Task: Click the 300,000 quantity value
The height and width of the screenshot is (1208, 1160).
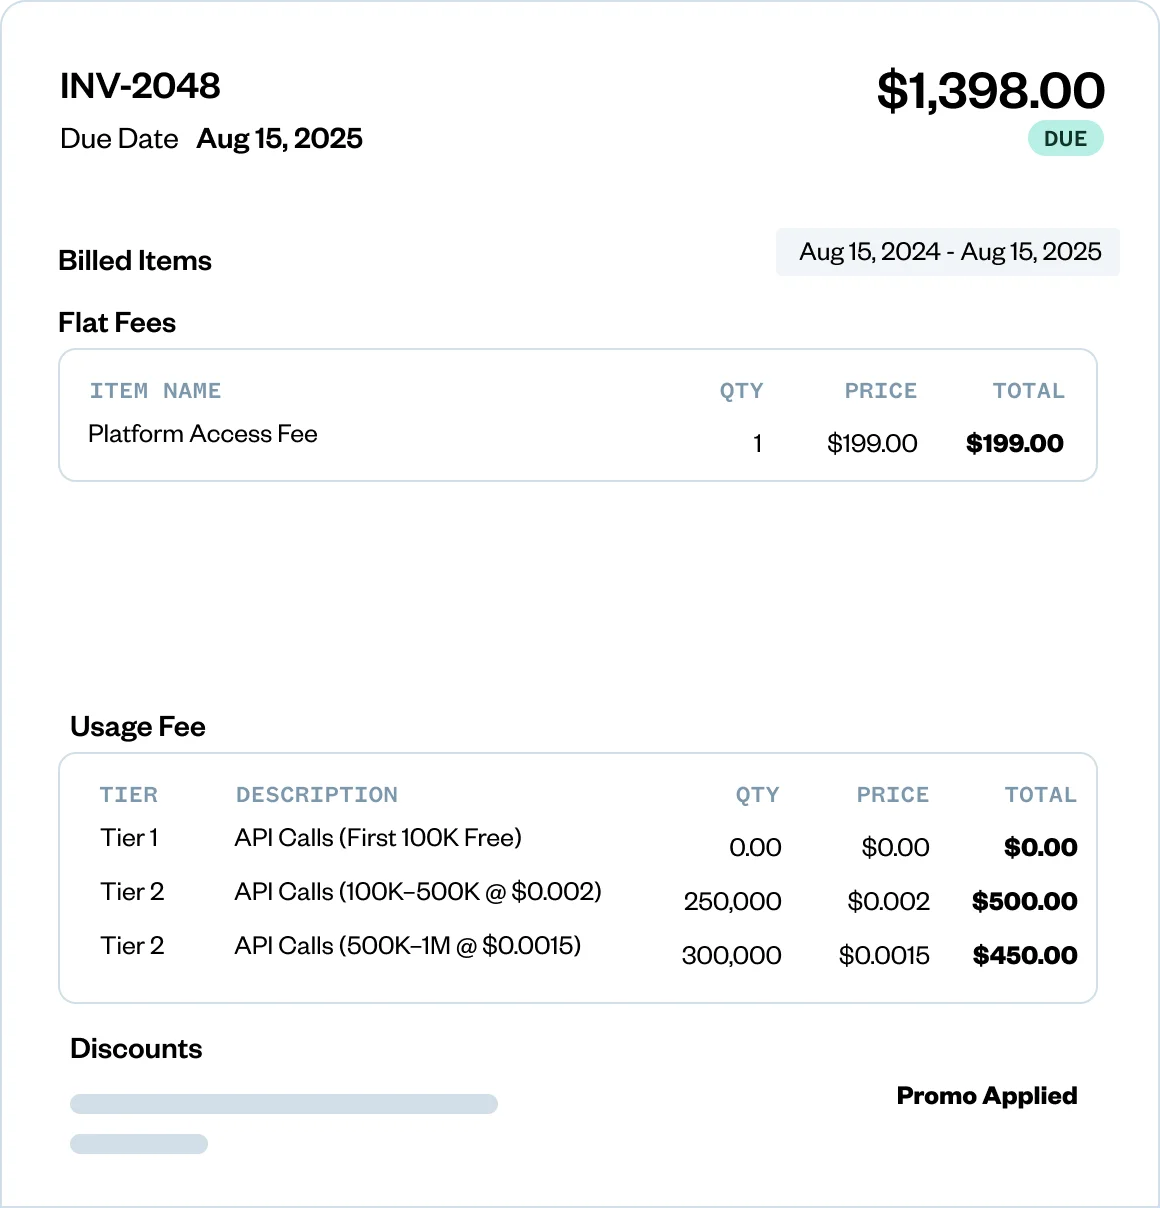Action: (x=731, y=956)
